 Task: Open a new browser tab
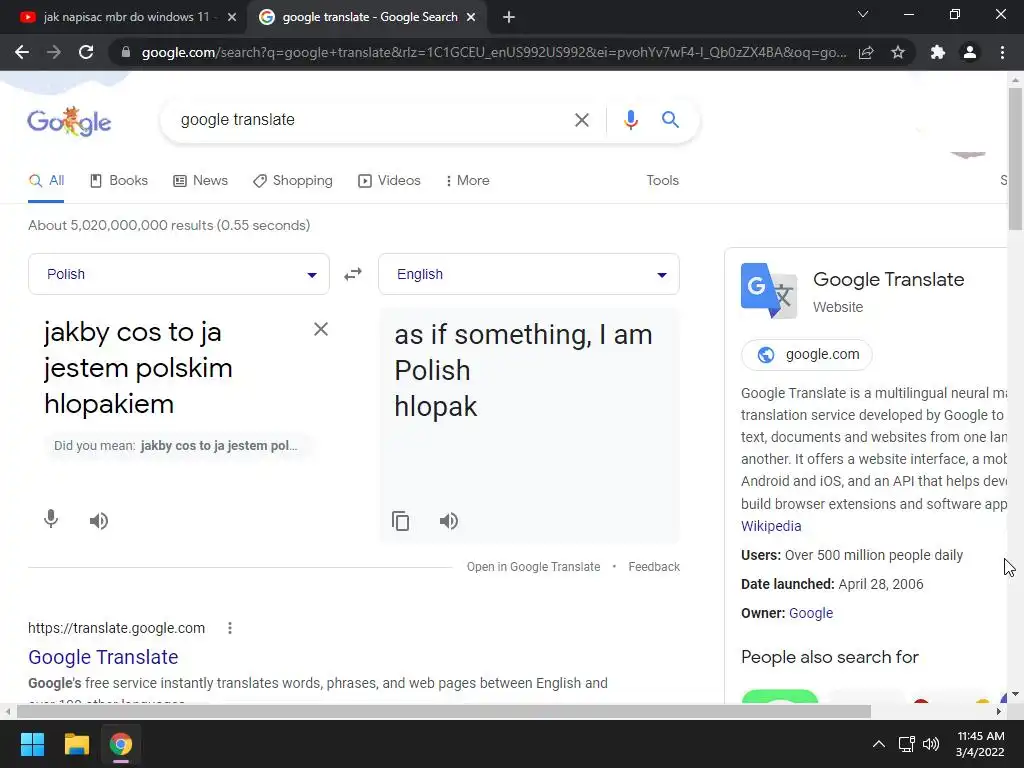tap(509, 18)
